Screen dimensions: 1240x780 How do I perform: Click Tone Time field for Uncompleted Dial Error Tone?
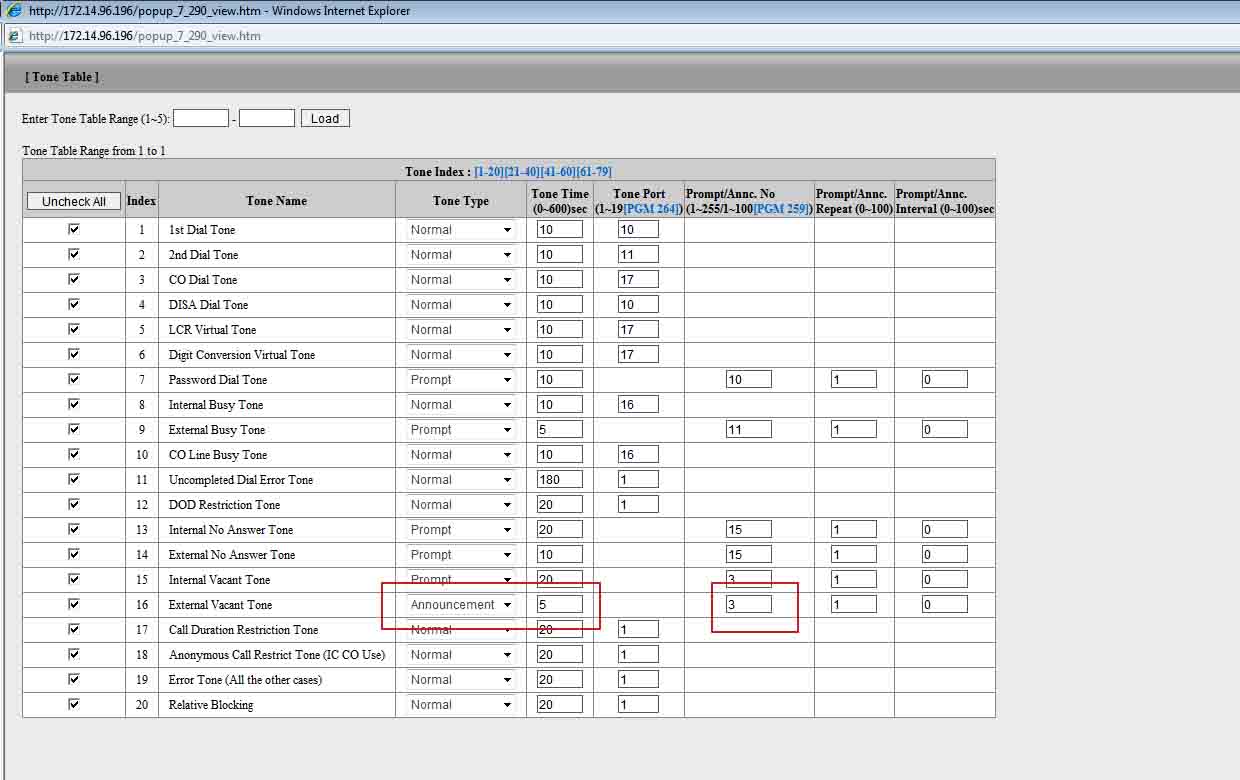click(559, 480)
